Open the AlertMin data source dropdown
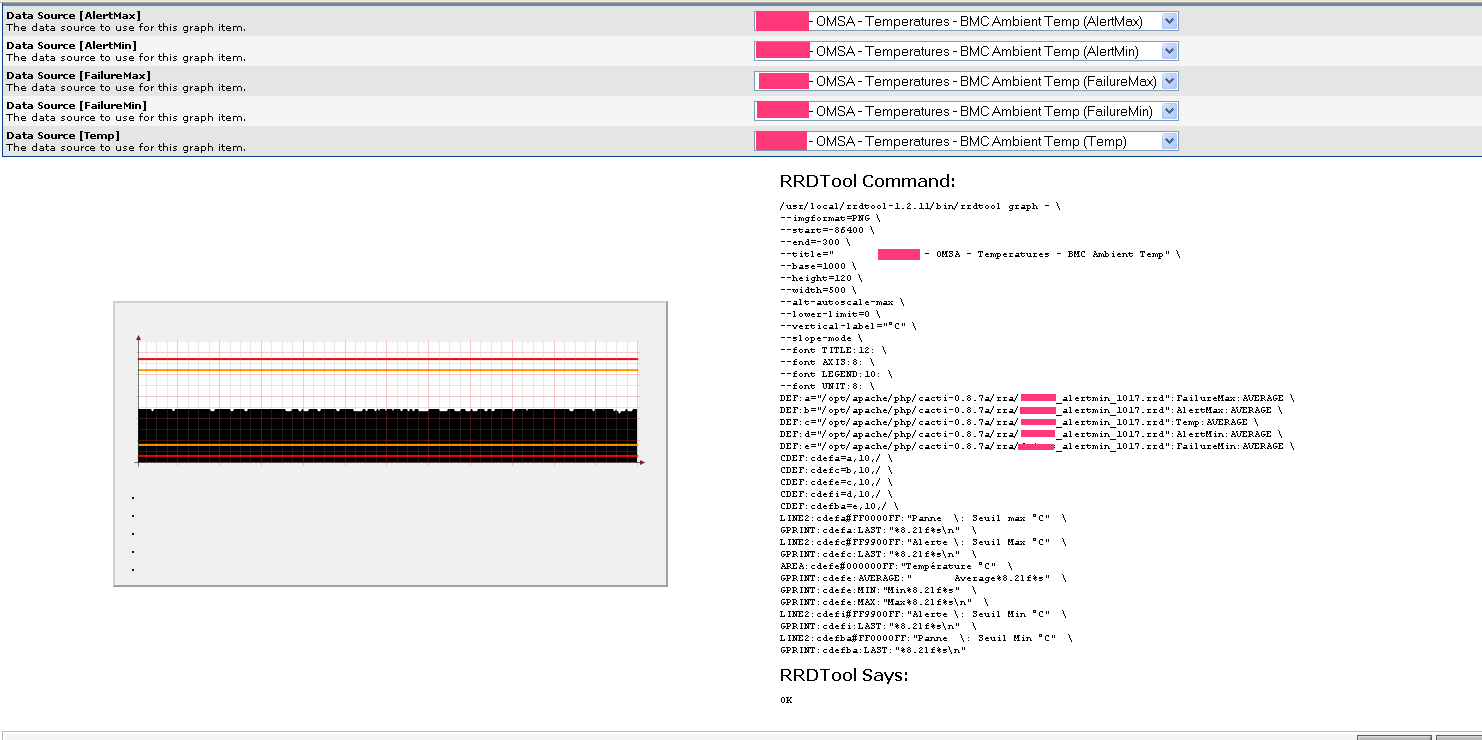This screenshot has height=740, width=1482. (x=966, y=51)
